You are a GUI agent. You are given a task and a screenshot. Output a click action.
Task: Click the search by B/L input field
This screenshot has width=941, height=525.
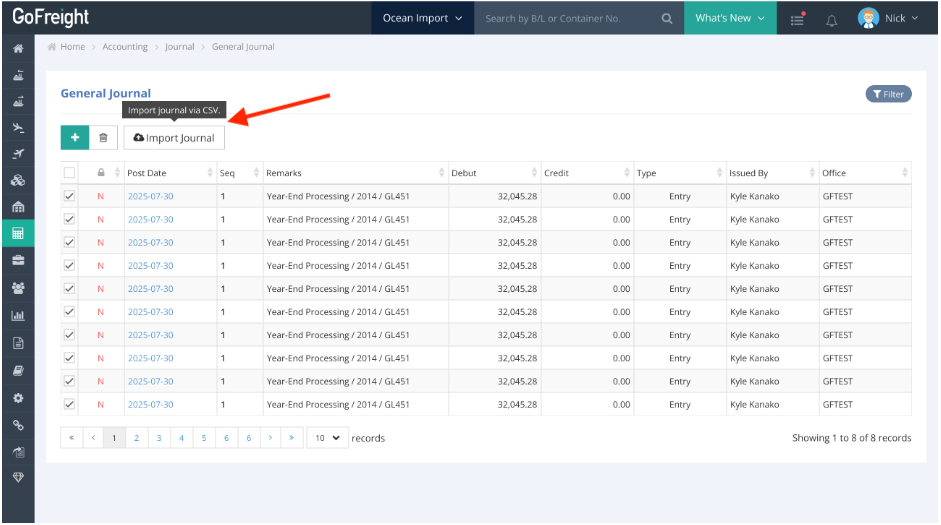pyautogui.click(x=565, y=18)
